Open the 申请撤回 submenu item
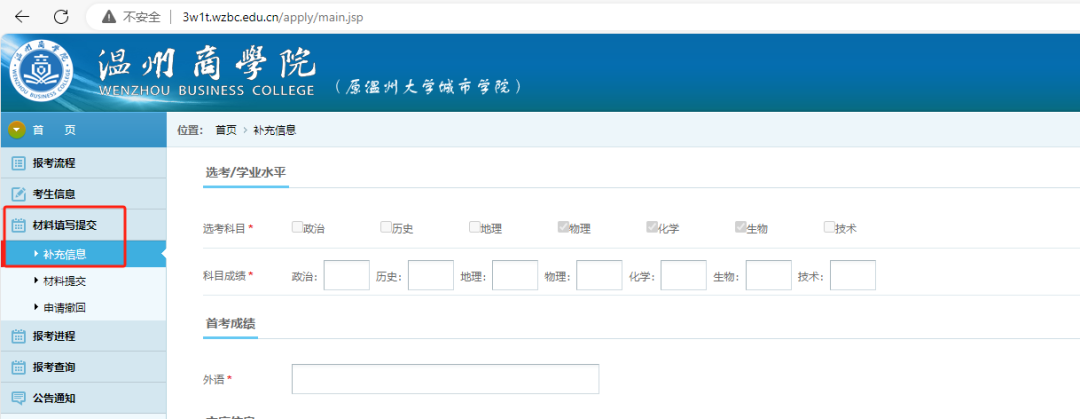The image size is (1080, 419). pos(64,308)
